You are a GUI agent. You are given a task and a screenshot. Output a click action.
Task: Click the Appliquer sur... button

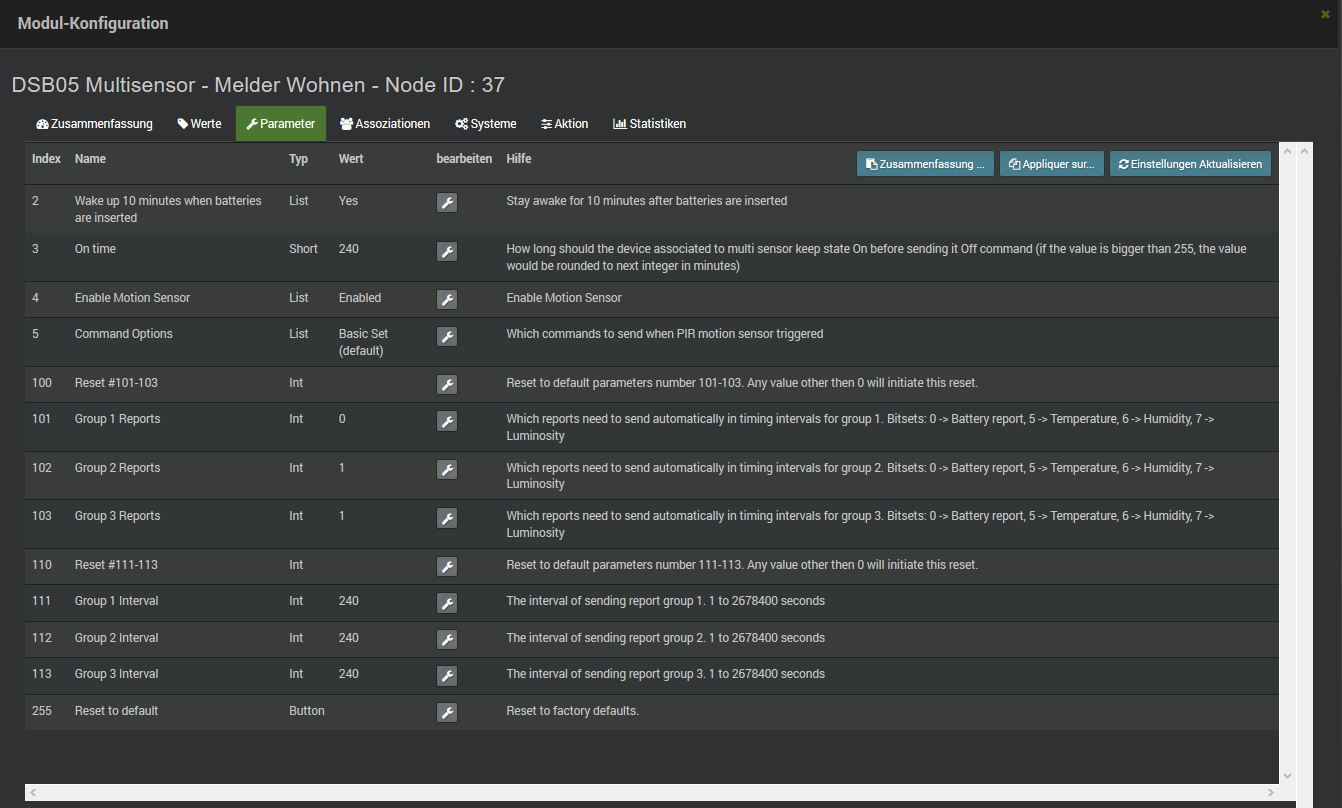(1052, 164)
